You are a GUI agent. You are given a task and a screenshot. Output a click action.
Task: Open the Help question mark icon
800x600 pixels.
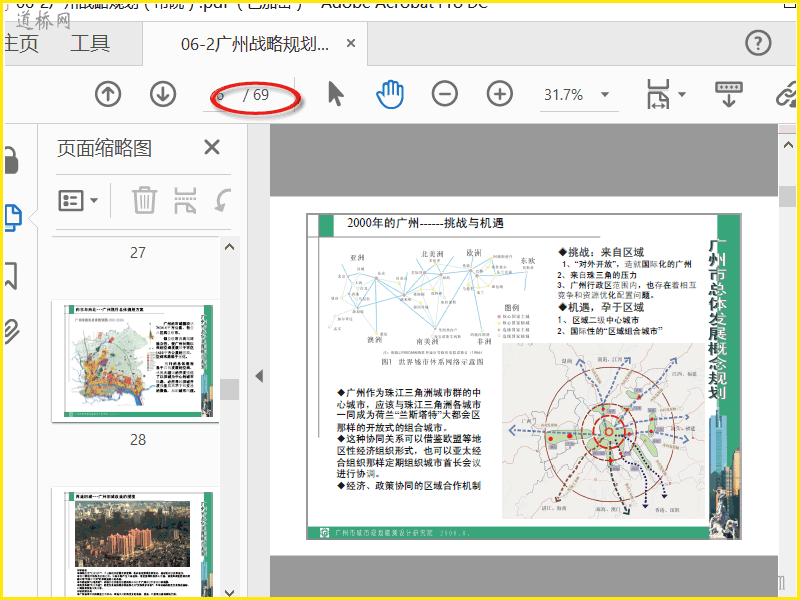759,43
